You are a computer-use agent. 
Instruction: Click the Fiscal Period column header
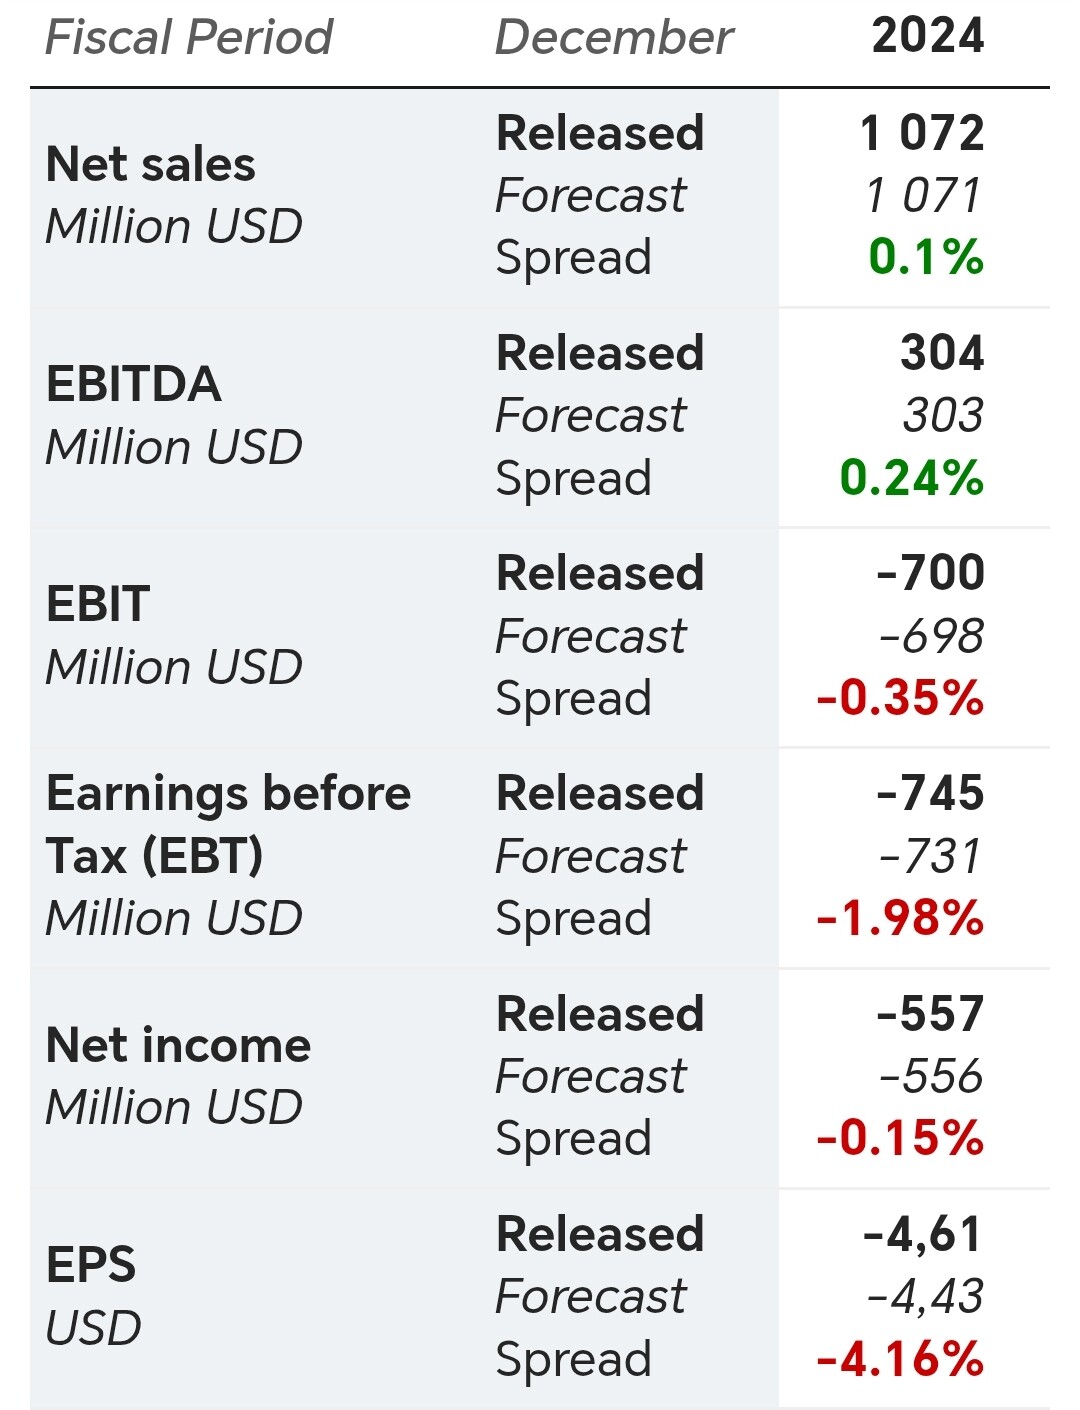click(x=189, y=38)
